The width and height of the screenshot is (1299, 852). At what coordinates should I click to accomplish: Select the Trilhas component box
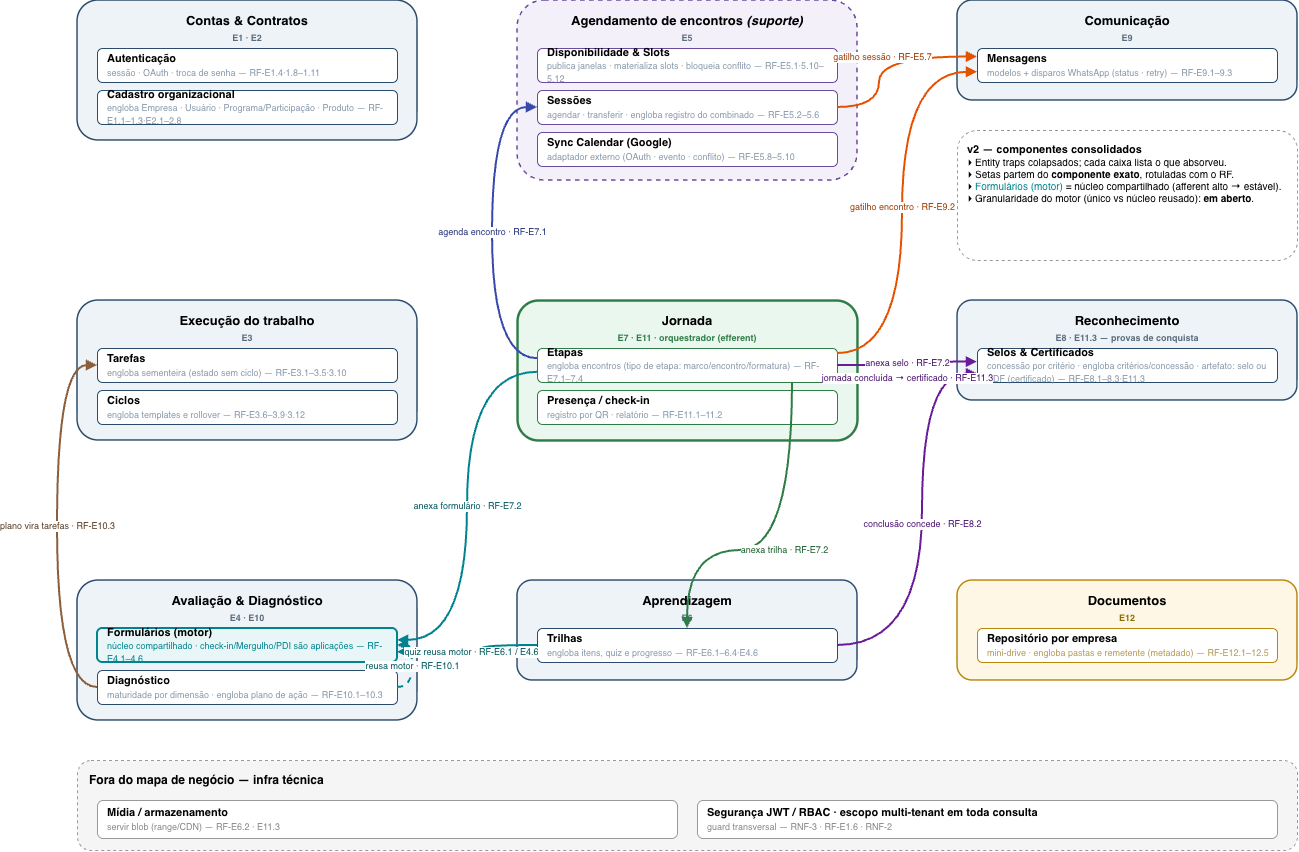click(687, 645)
